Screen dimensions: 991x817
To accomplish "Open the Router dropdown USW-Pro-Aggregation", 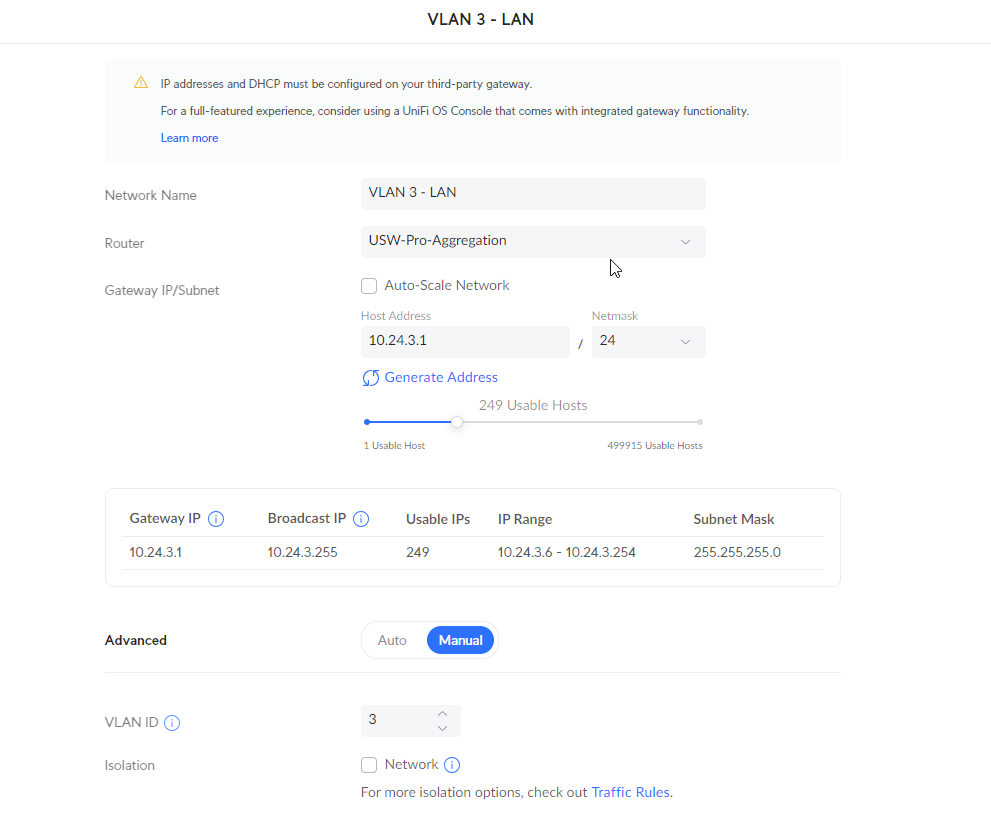I will (x=532, y=241).
